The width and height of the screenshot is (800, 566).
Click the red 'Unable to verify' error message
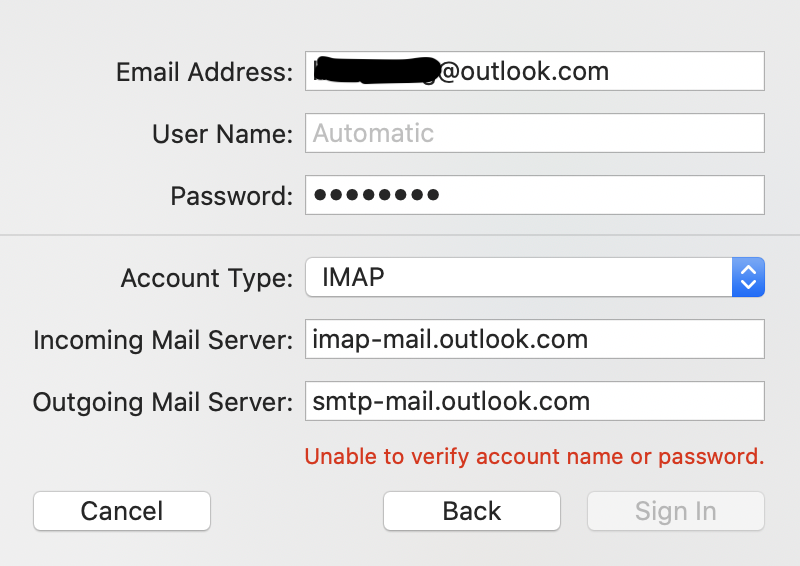pyautogui.click(x=534, y=457)
